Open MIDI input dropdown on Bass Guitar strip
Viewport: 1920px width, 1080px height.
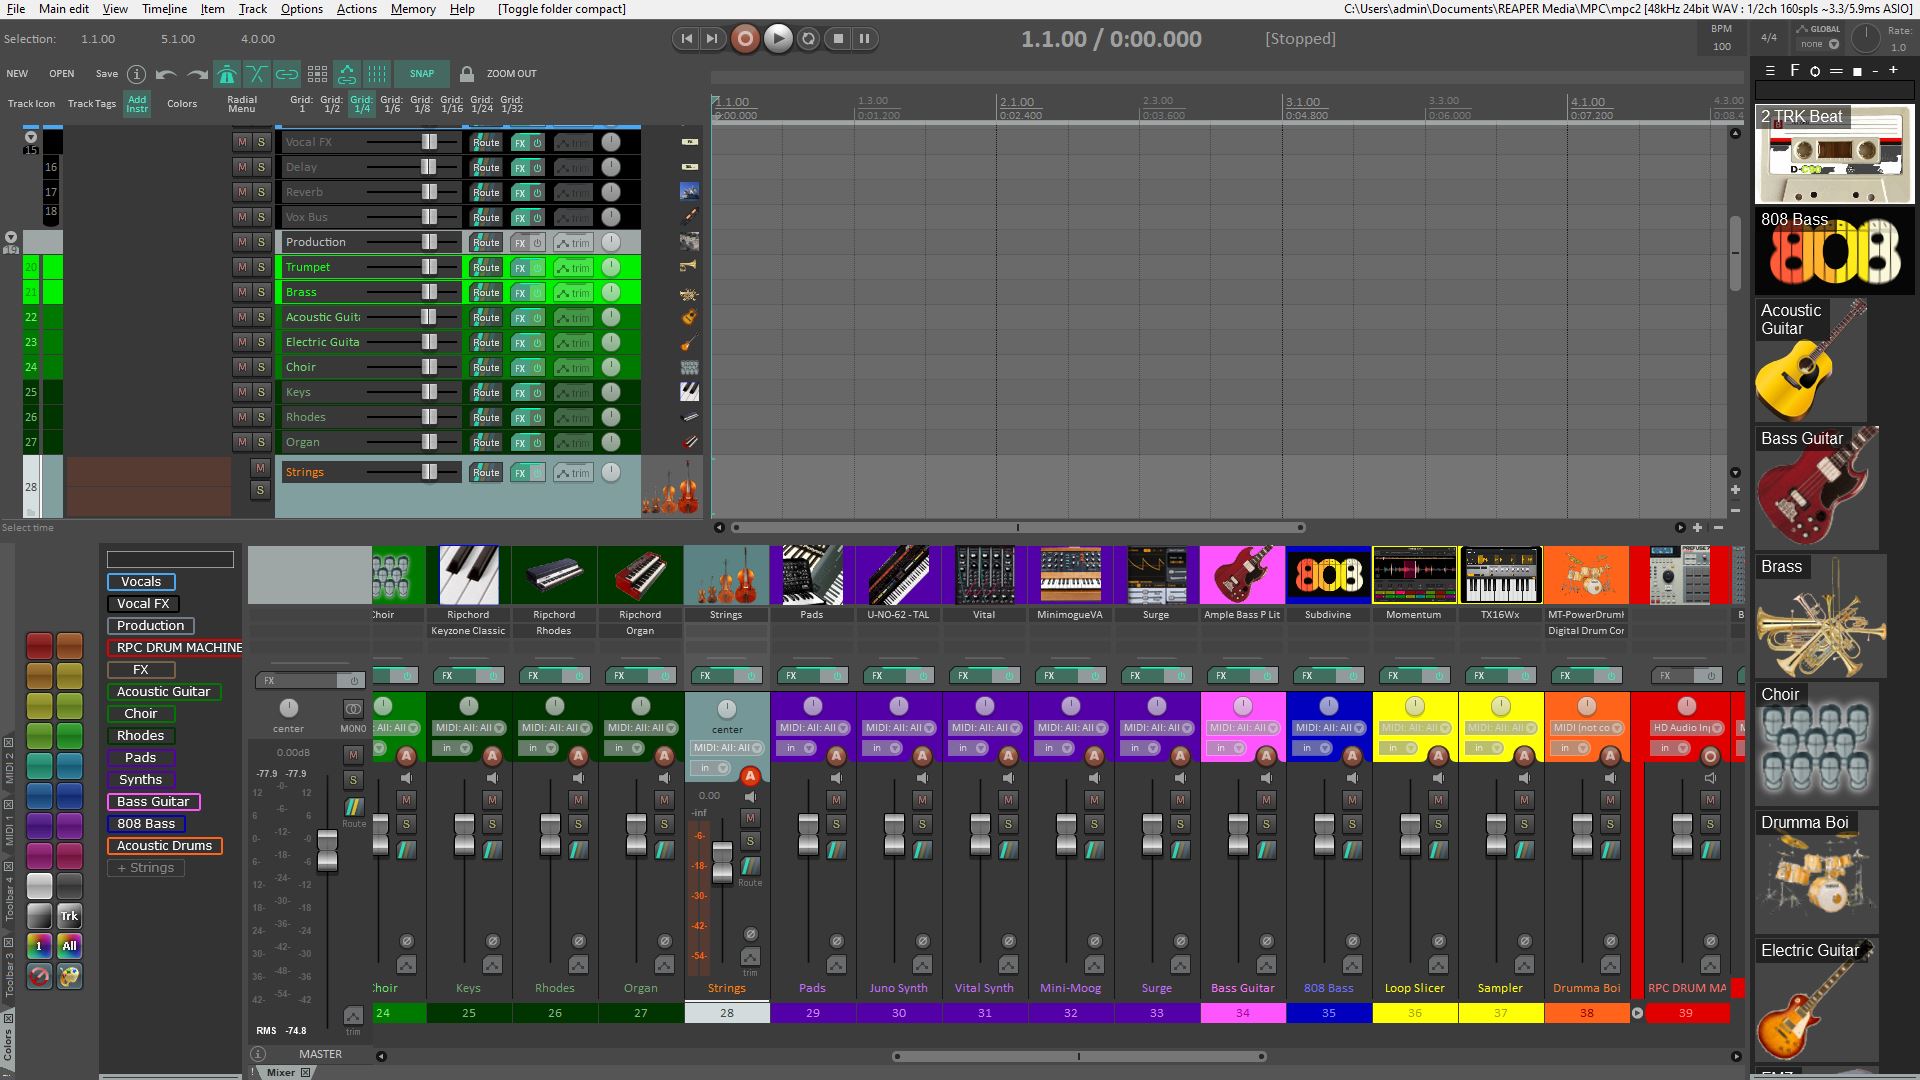pyautogui.click(x=1242, y=728)
